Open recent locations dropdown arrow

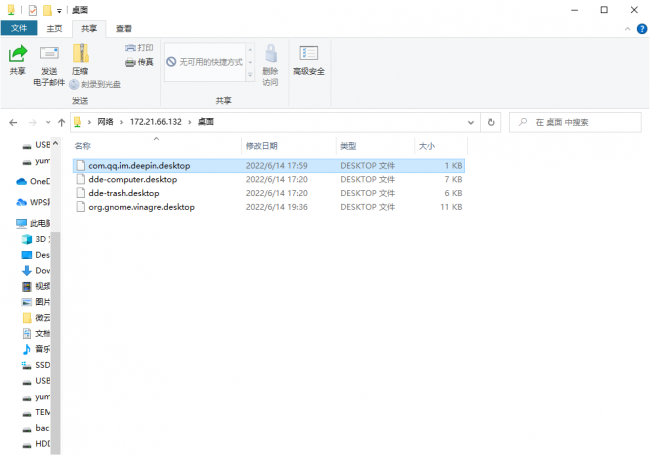[48, 122]
